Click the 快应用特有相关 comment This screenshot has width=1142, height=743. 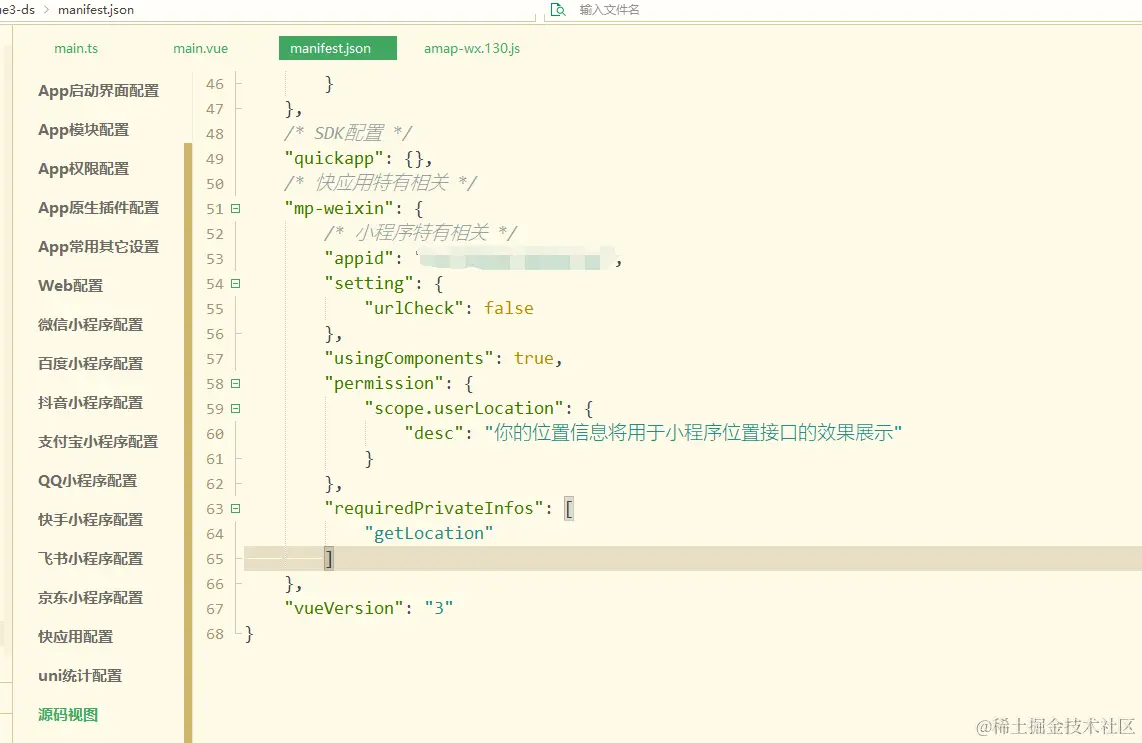tap(381, 183)
